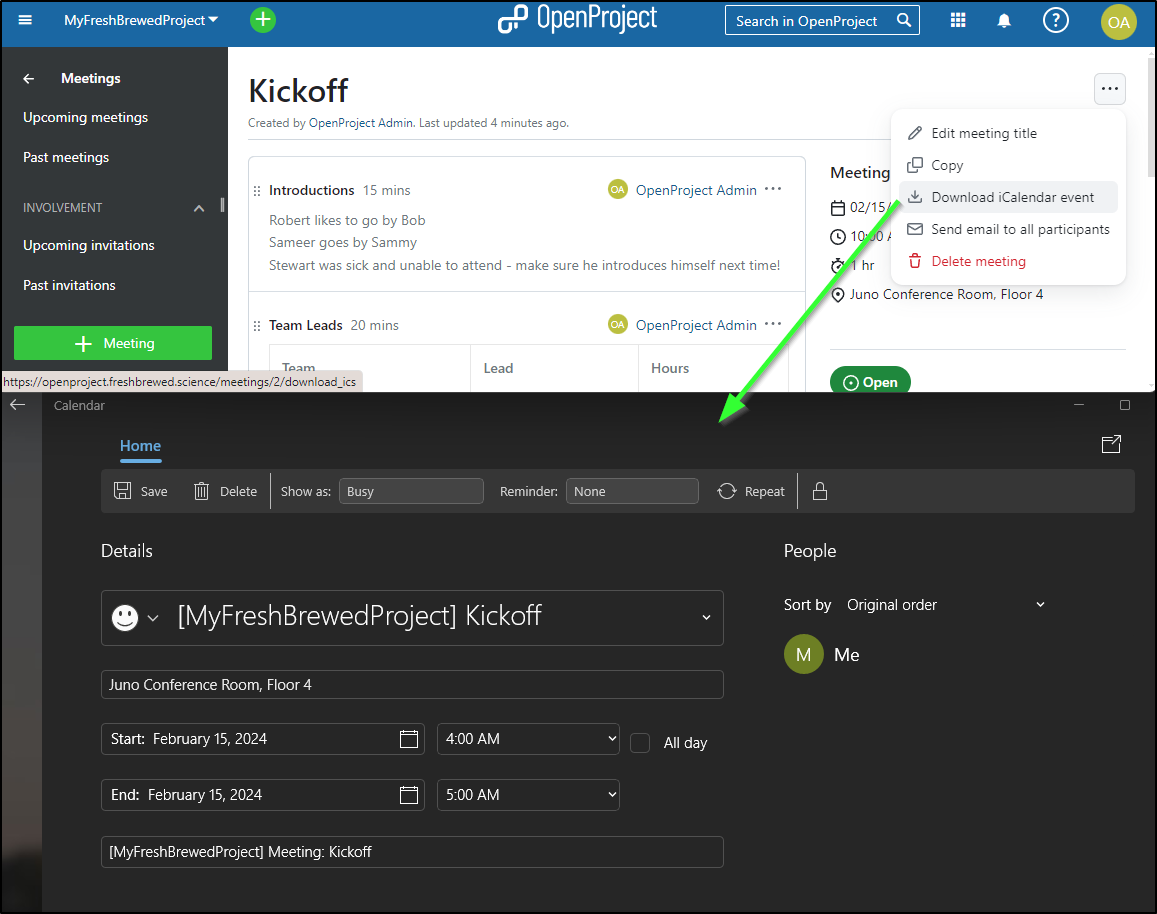Click the pop-out window icon in Calendar
This screenshot has height=914, width=1157.
pyautogui.click(x=1111, y=444)
